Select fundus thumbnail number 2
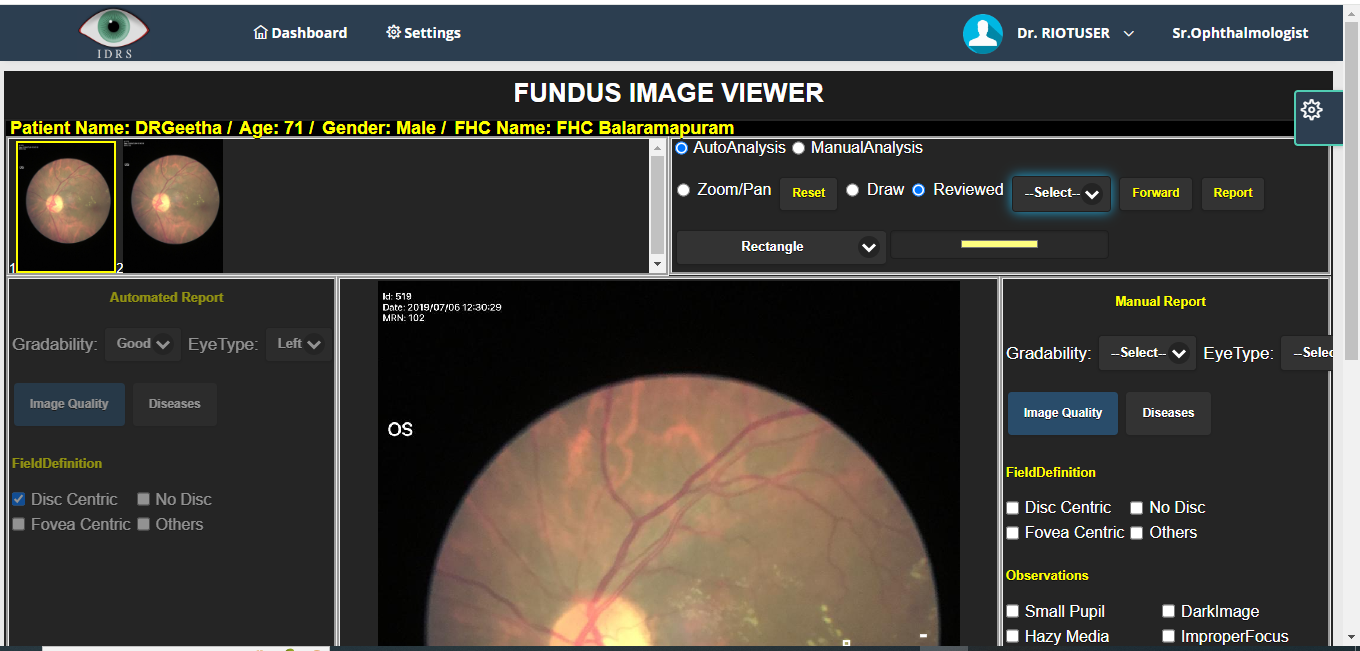Screen dimensions: 1360x651 click(x=173, y=206)
